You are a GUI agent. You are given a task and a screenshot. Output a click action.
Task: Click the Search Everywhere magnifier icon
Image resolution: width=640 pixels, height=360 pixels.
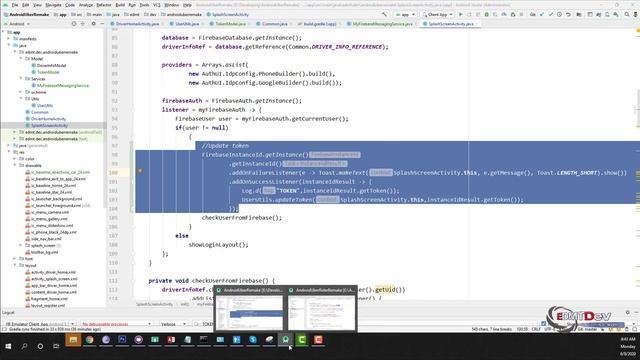tap(627, 14)
